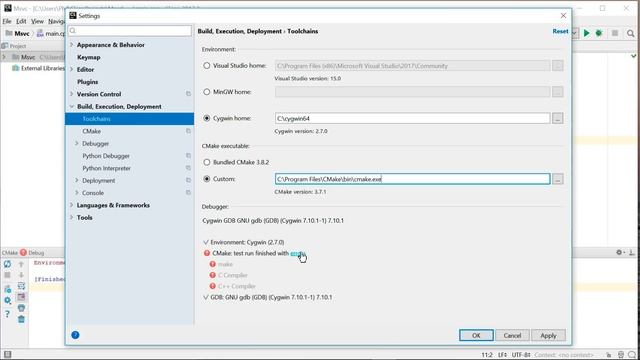The width and height of the screenshot is (640, 360).
Task: Expand Languages & Frameworks section
Action: [x=72, y=205]
